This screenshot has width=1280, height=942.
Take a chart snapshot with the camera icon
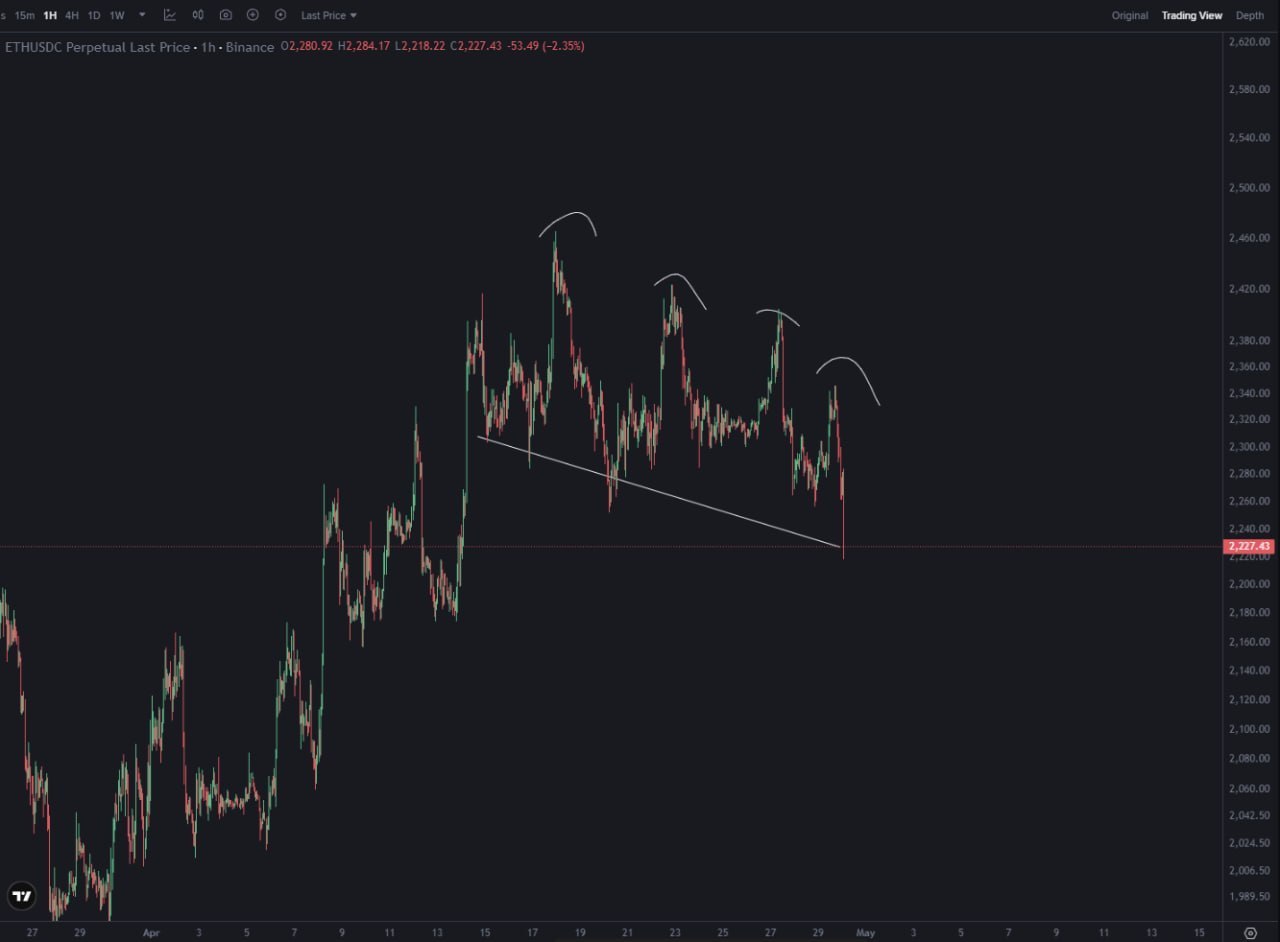pos(225,15)
